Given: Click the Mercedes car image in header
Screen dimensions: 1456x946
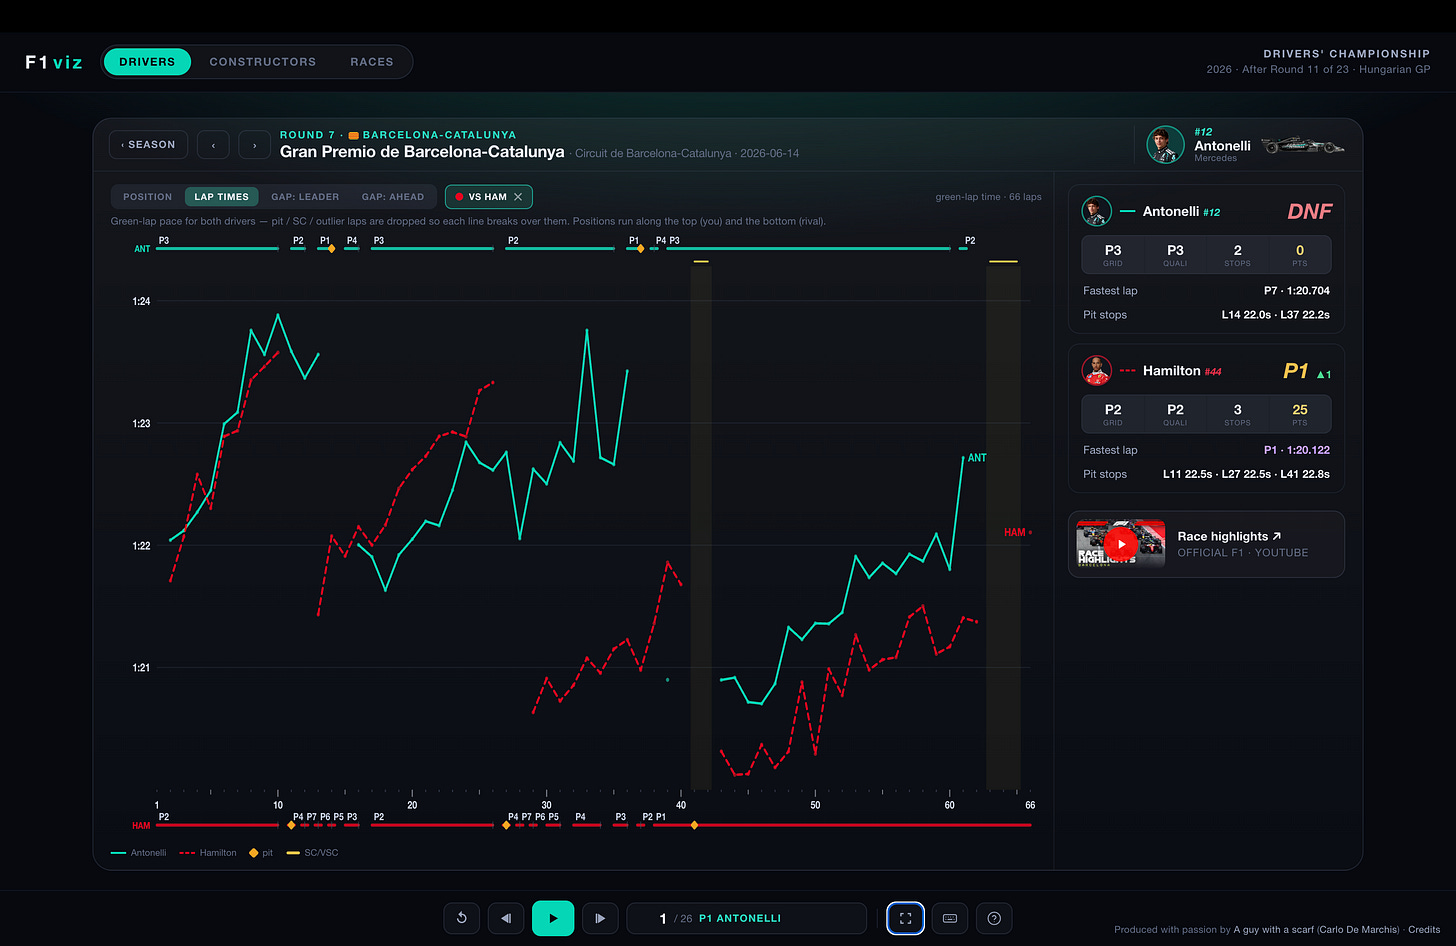Looking at the screenshot, I should click(1303, 146).
